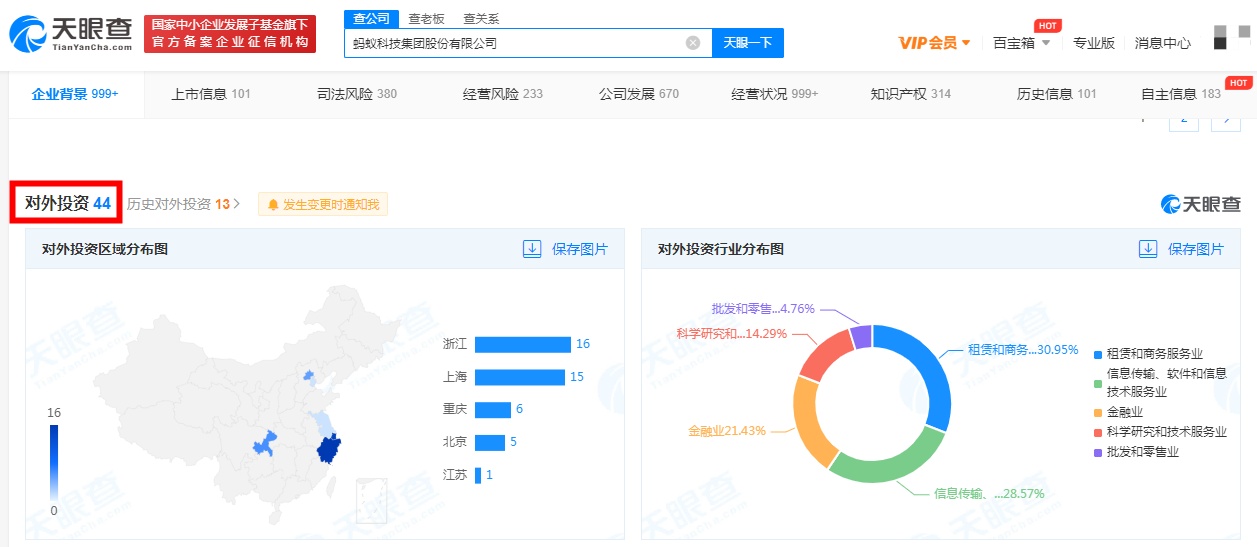Click the 江苏 bar showing 1

click(x=478, y=475)
